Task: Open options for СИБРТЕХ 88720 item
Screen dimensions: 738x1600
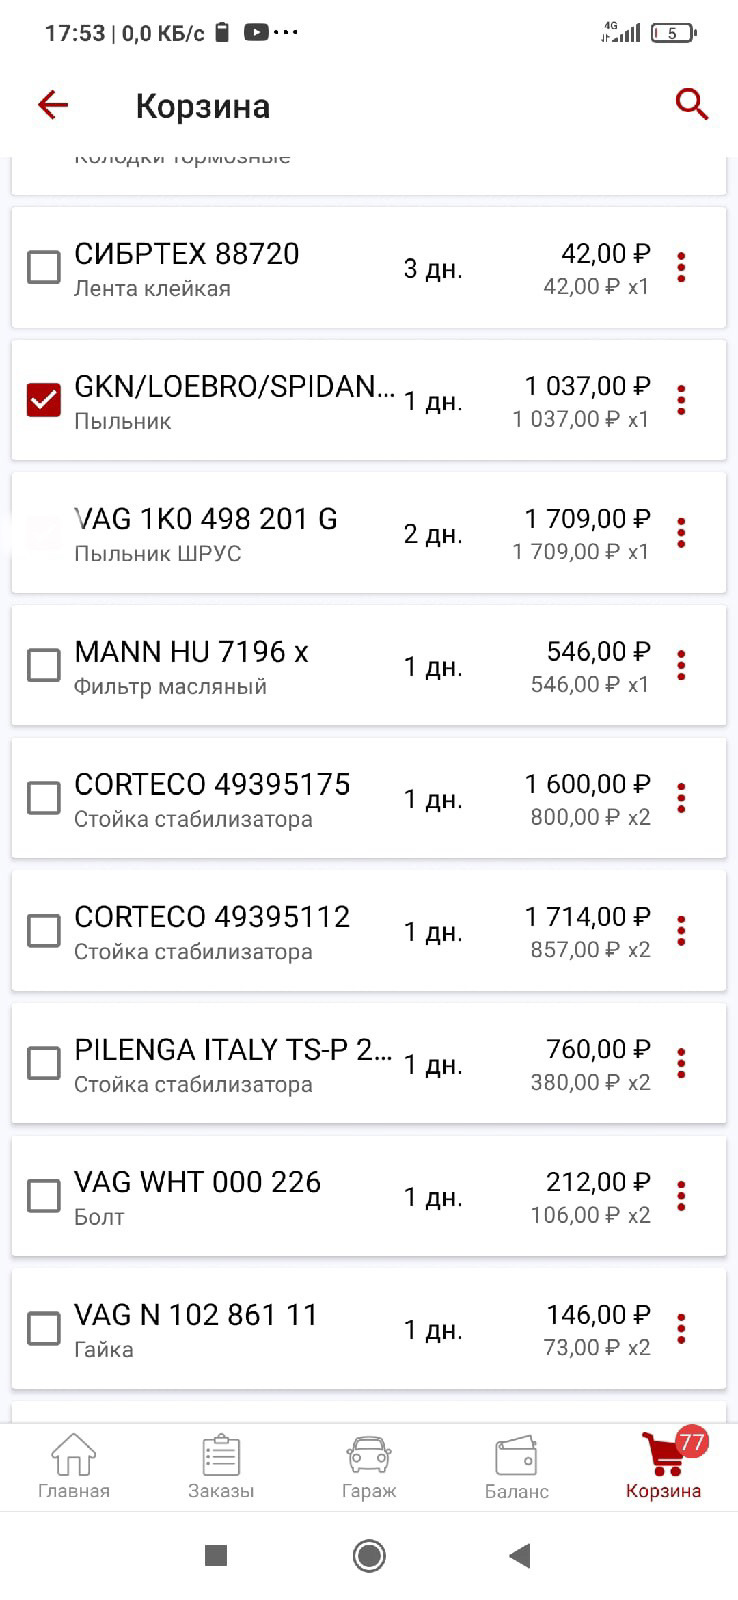Action: [681, 267]
